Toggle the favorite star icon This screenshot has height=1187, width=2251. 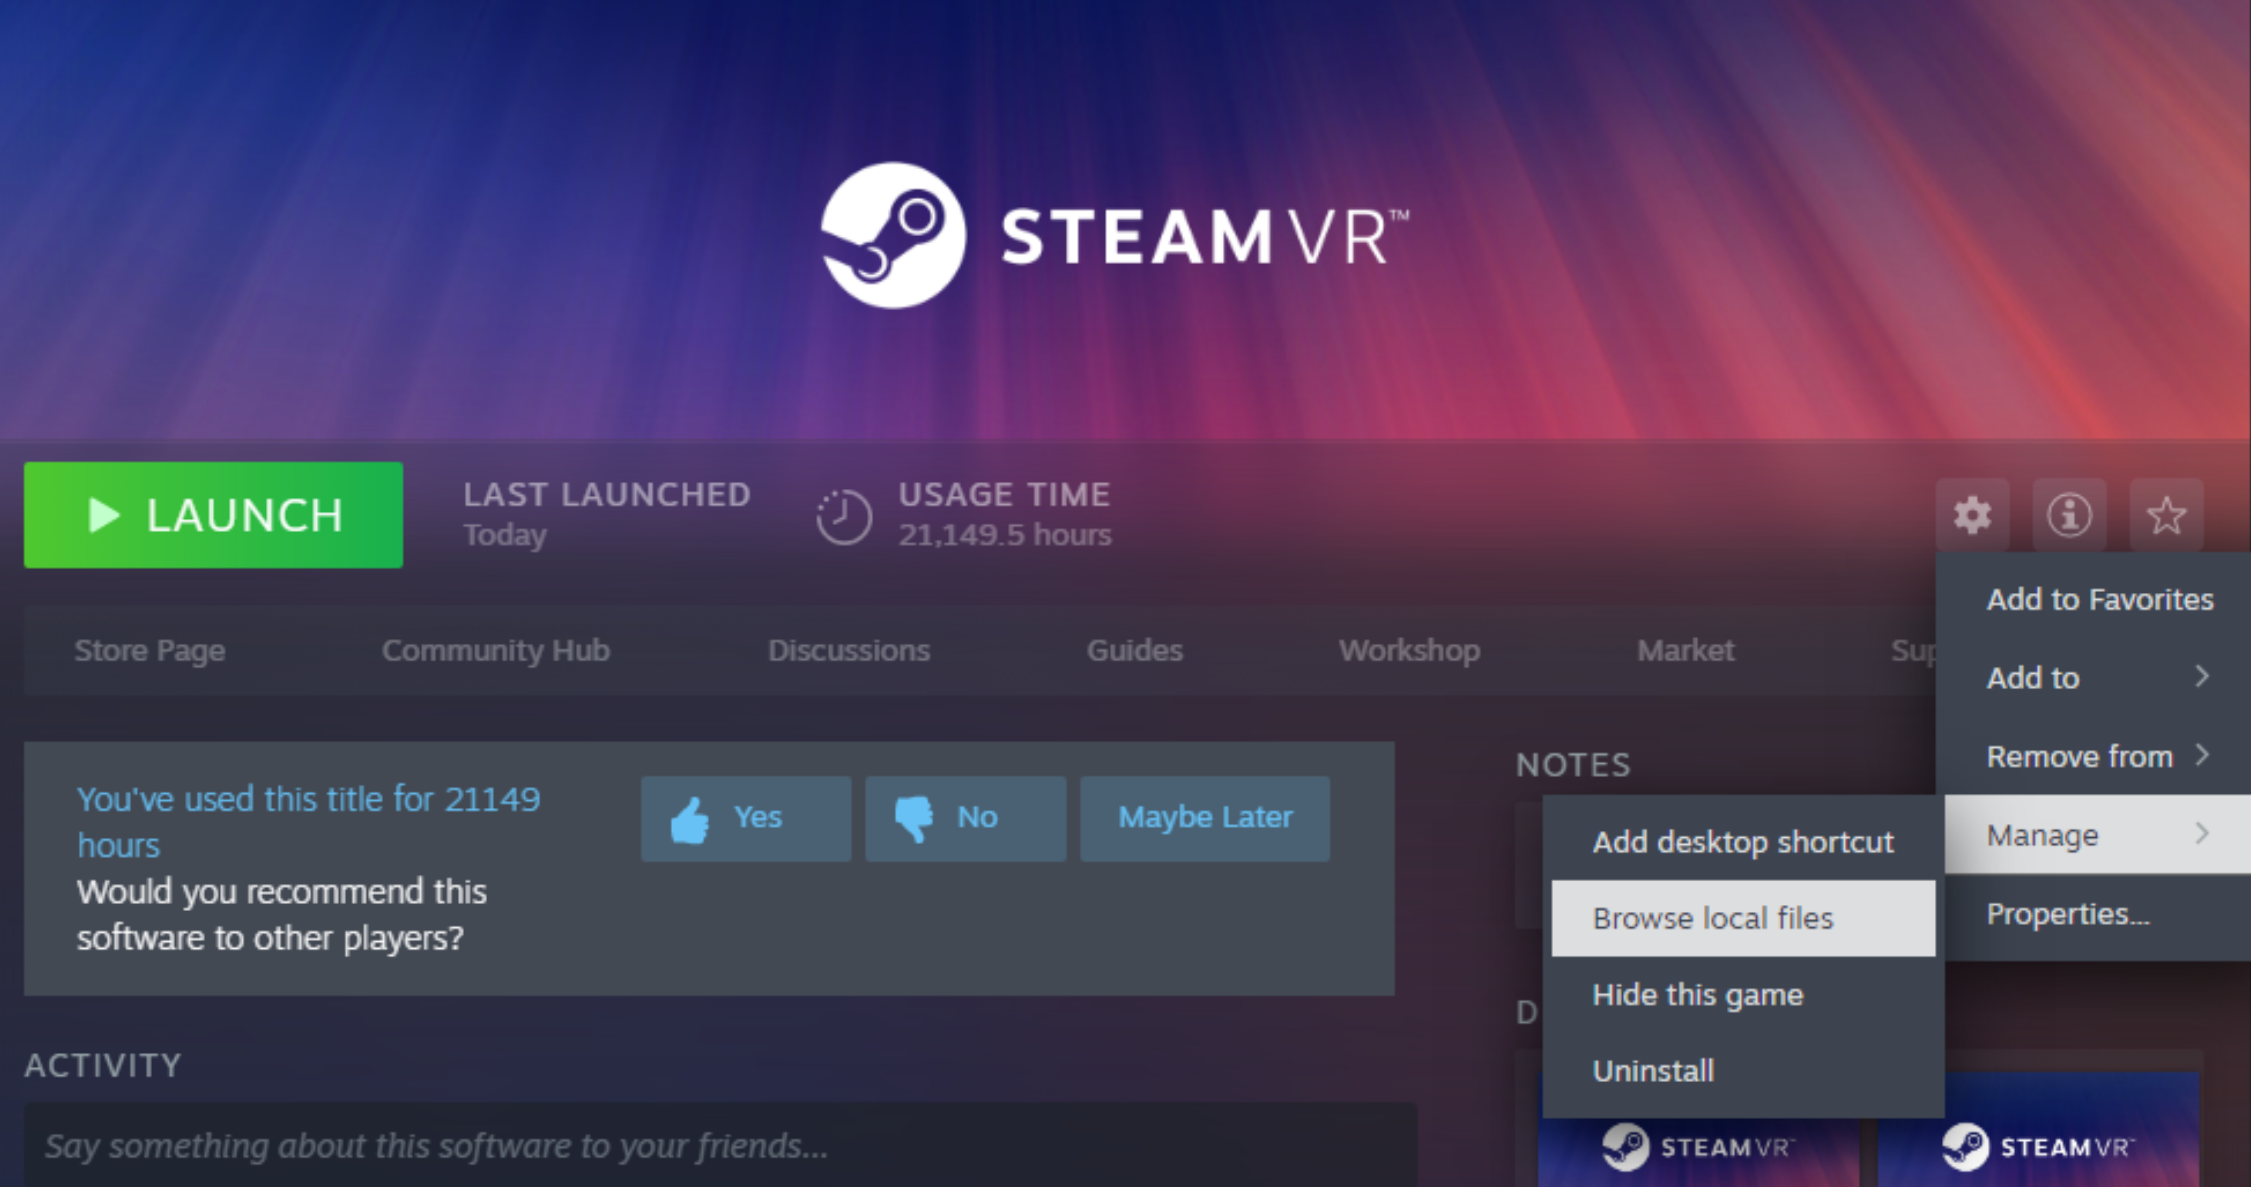(2166, 516)
